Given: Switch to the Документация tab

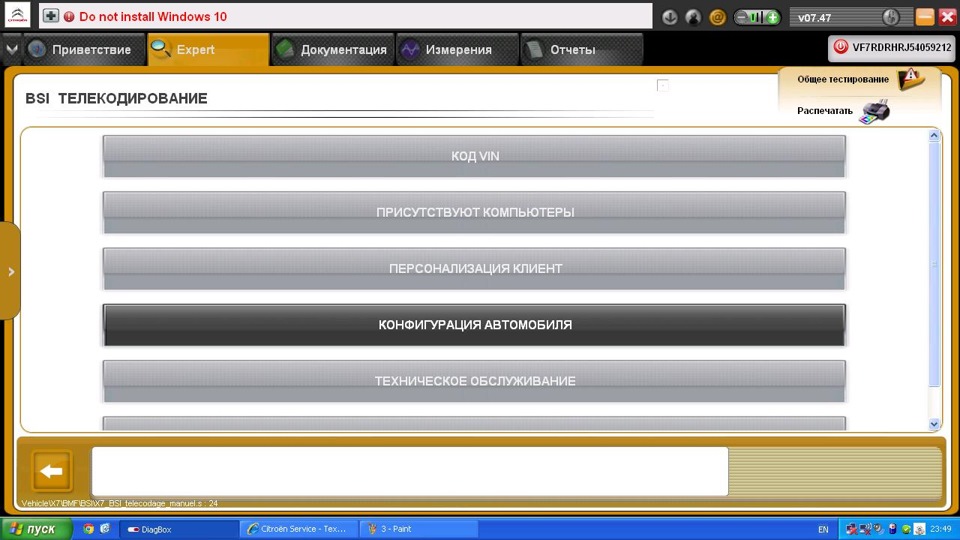Looking at the screenshot, I should pyautogui.click(x=331, y=50).
